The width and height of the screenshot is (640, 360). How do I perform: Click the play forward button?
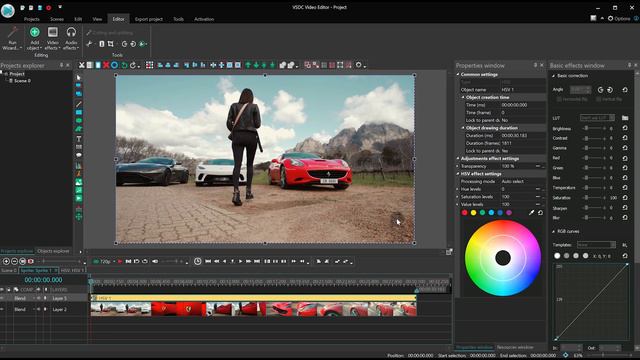coord(240,261)
